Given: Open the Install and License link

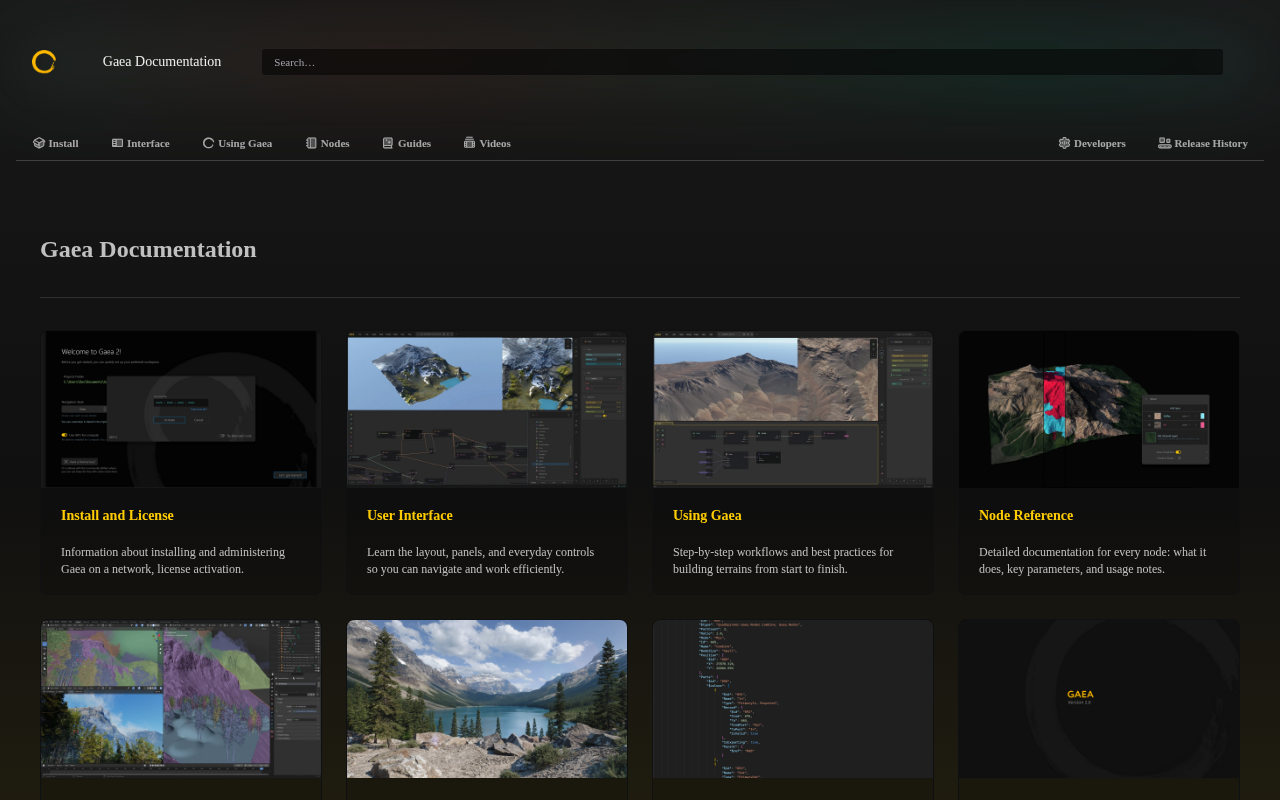Looking at the screenshot, I should (117, 515).
